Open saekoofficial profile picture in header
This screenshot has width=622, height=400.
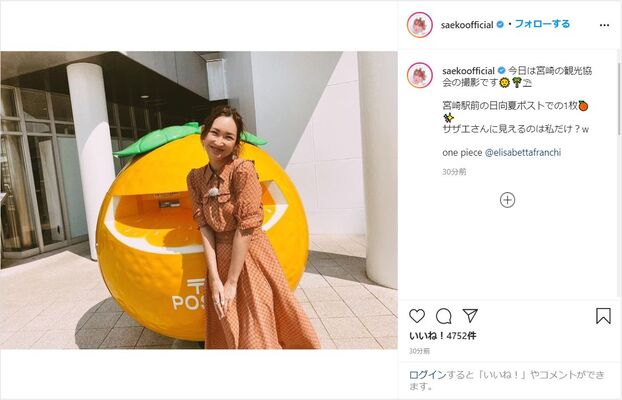(x=420, y=25)
